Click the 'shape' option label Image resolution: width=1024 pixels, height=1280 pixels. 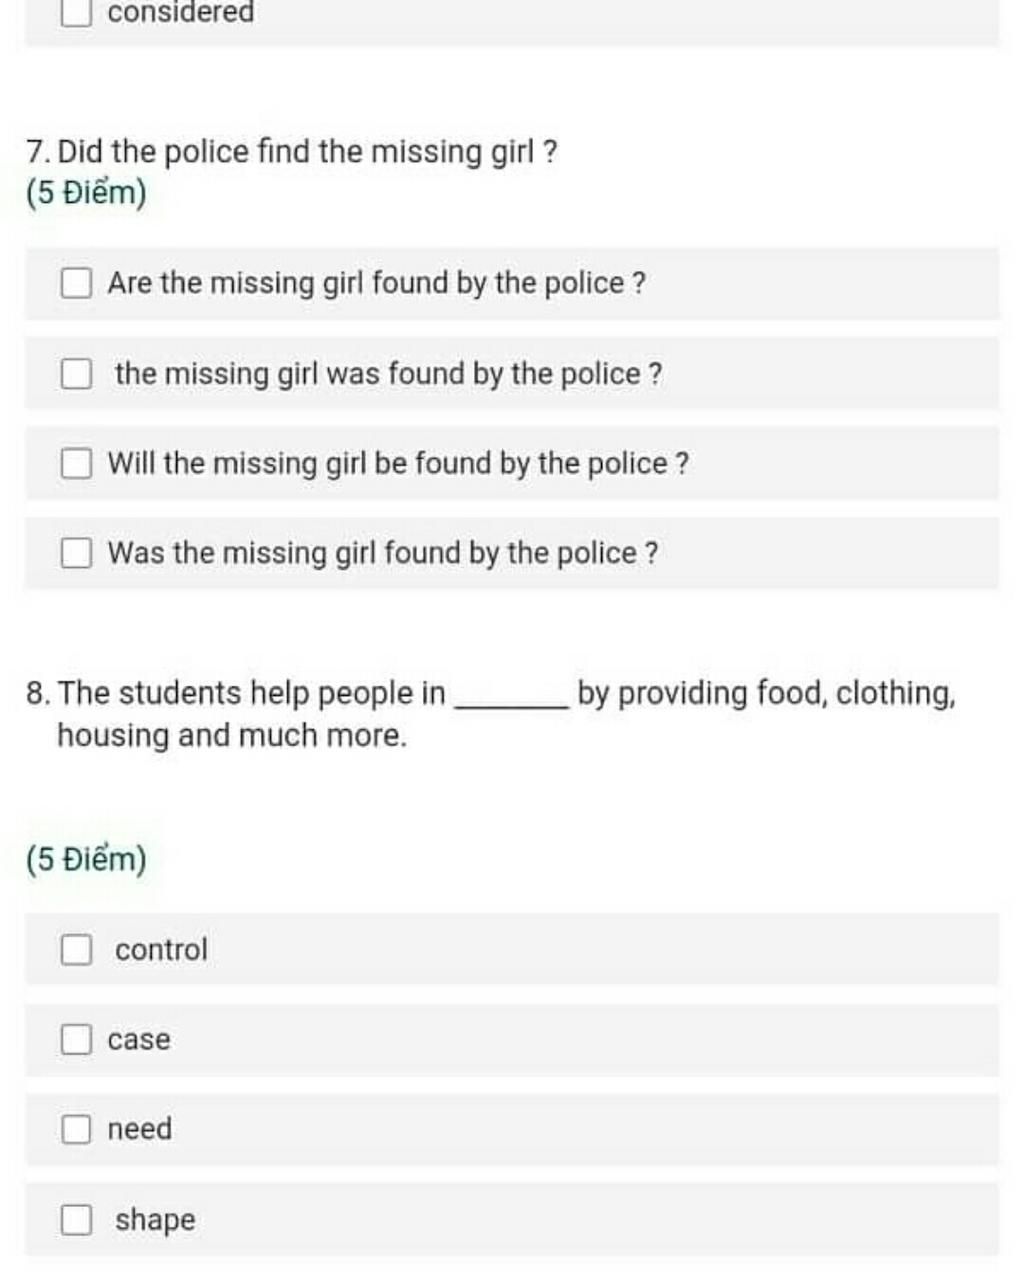click(155, 1220)
